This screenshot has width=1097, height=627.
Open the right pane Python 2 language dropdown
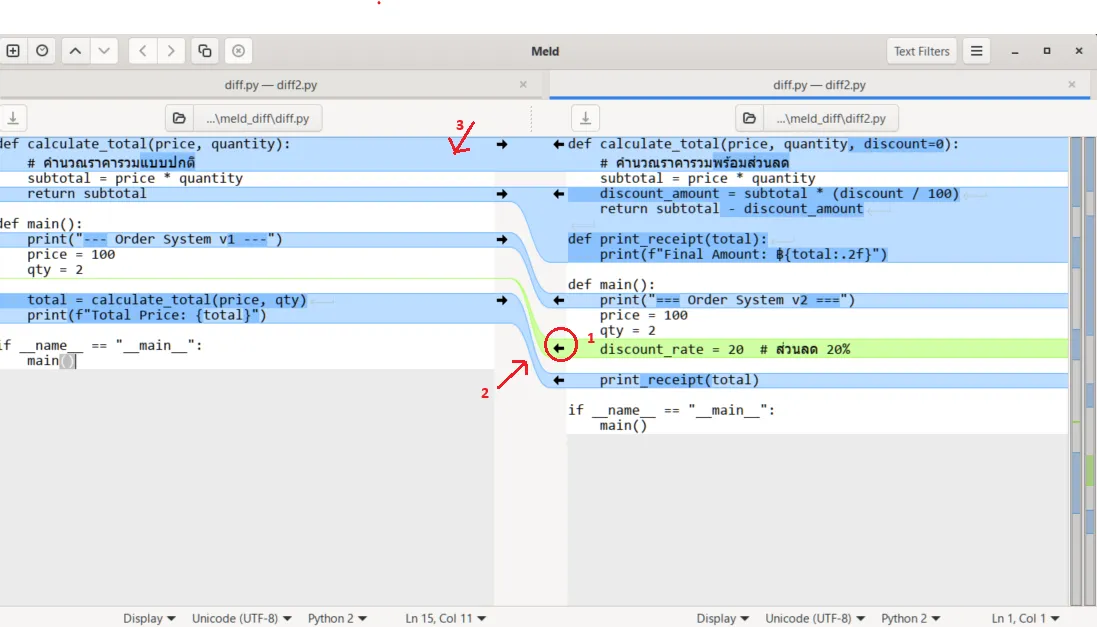(910, 618)
